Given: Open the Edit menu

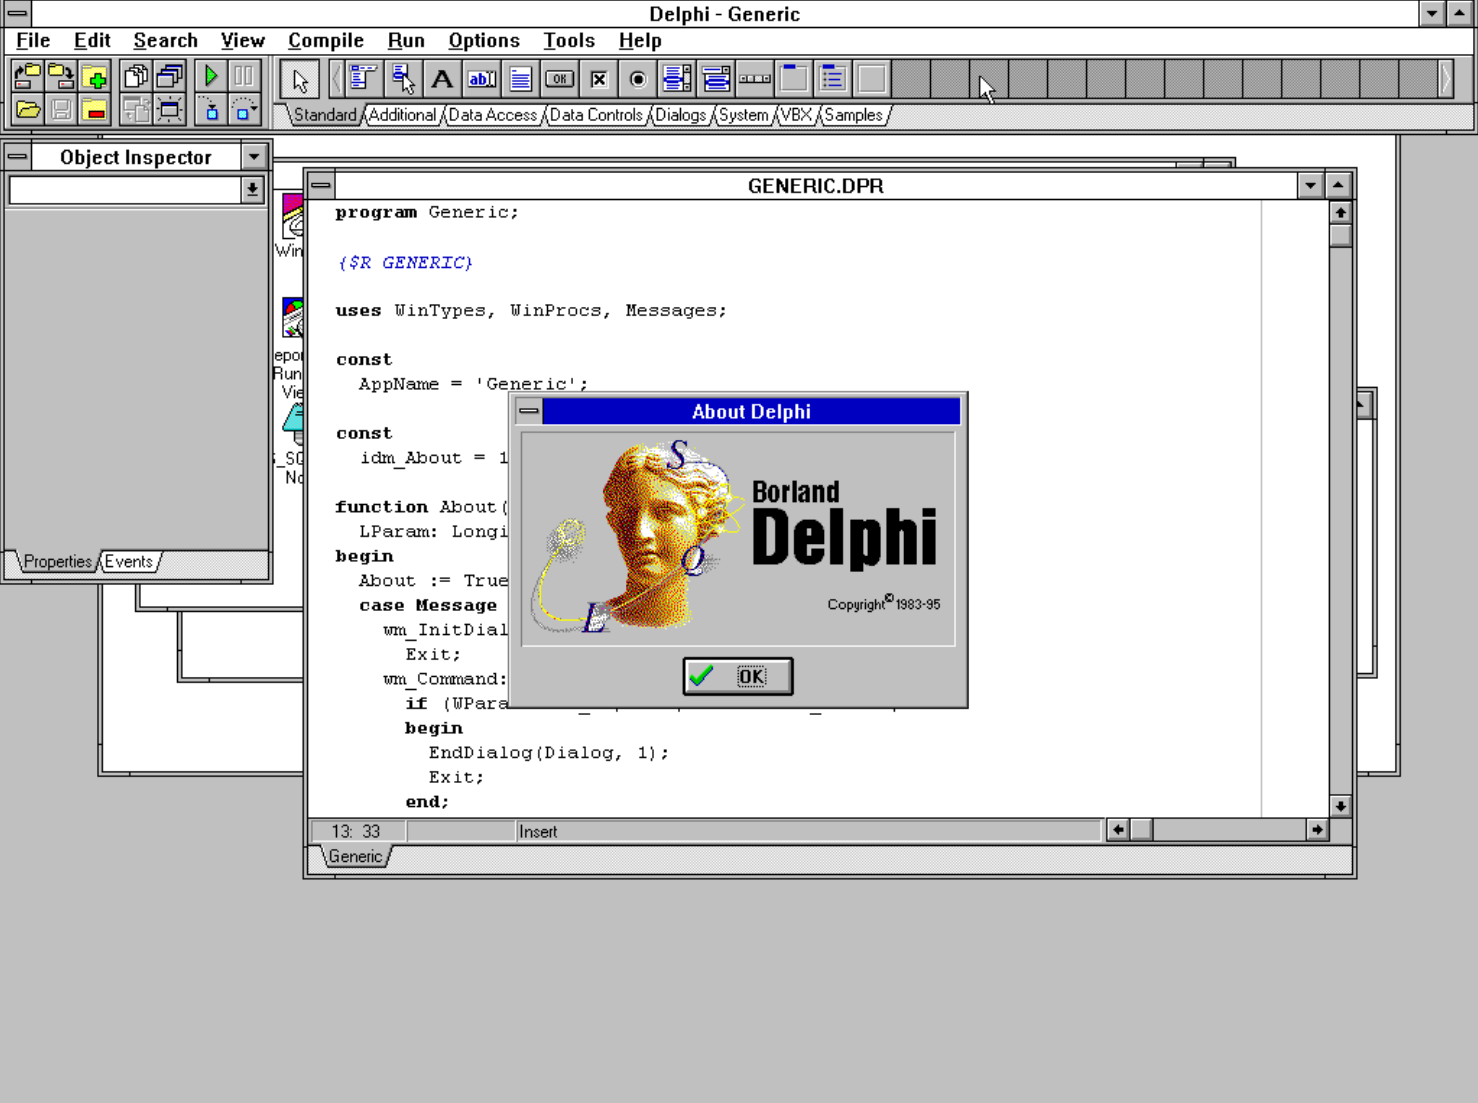Looking at the screenshot, I should click(92, 41).
